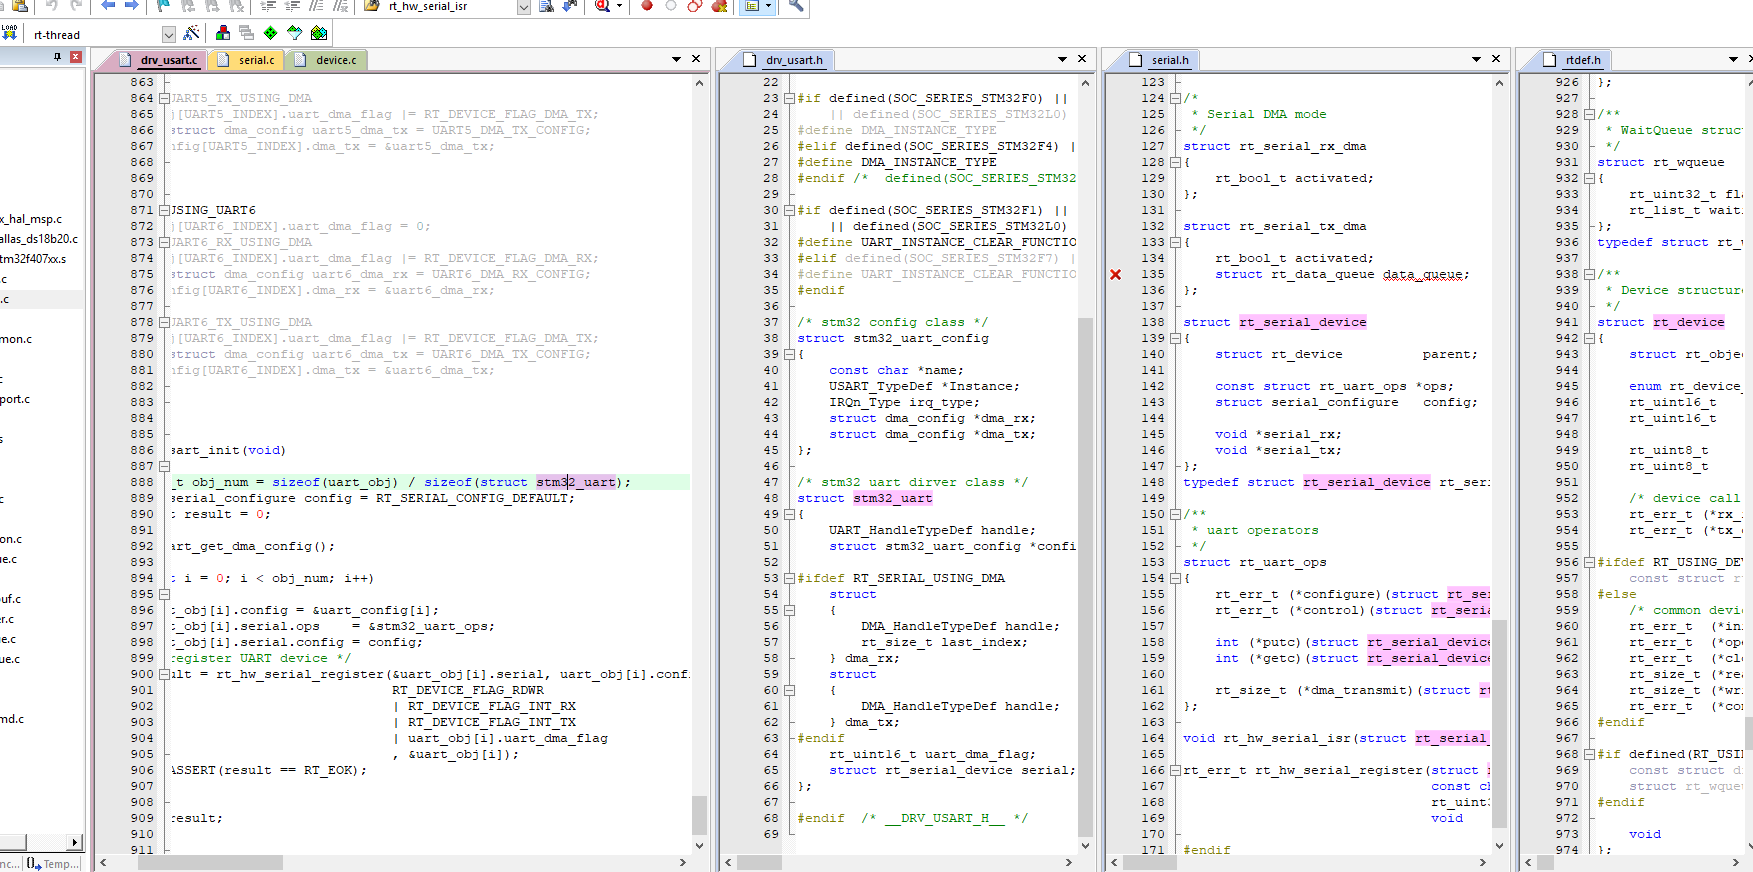Open Options for Target magic wand

191,33
